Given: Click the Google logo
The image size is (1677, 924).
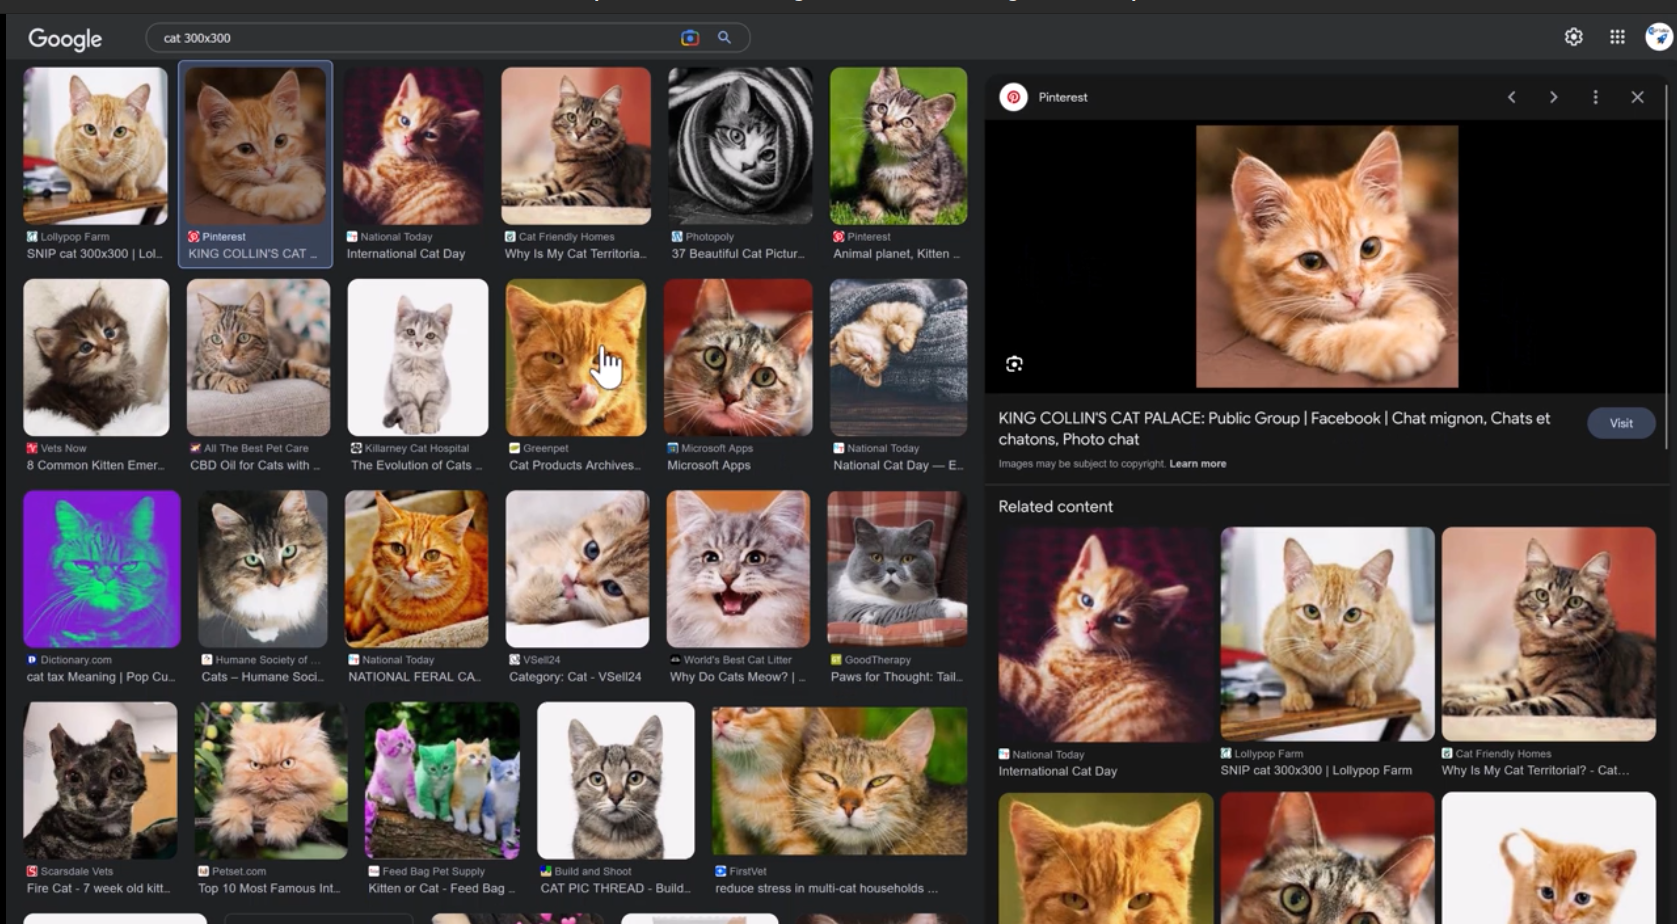Looking at the screenshot, I should click(x=65, y=39).
